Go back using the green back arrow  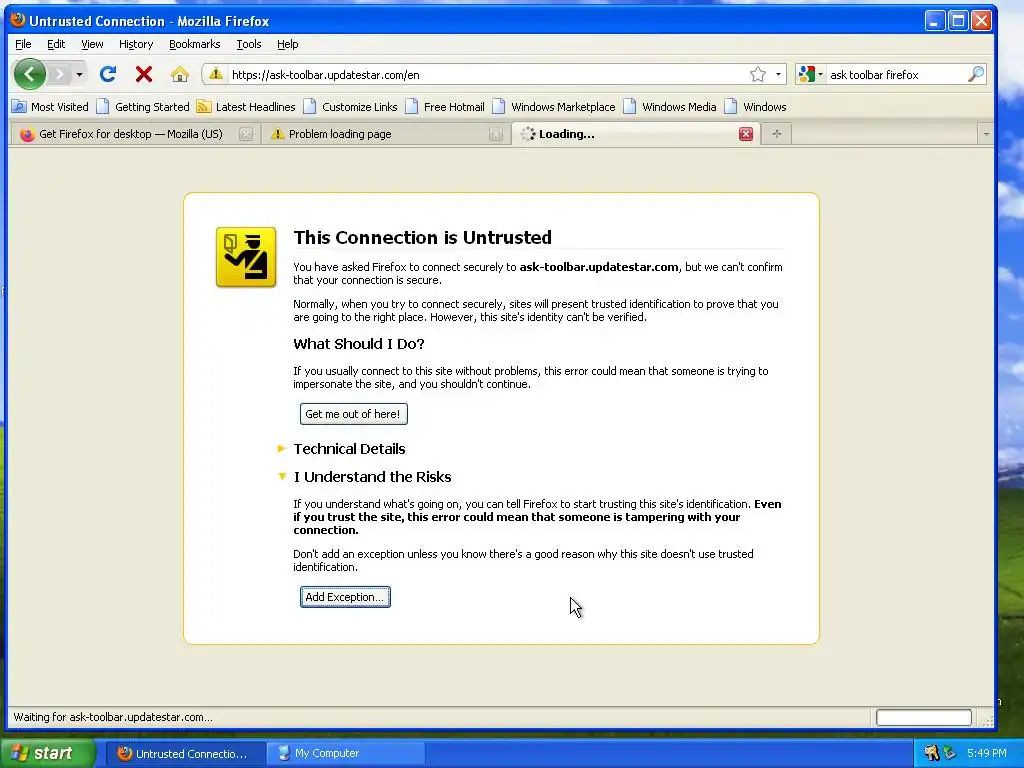tap(29, 74)
